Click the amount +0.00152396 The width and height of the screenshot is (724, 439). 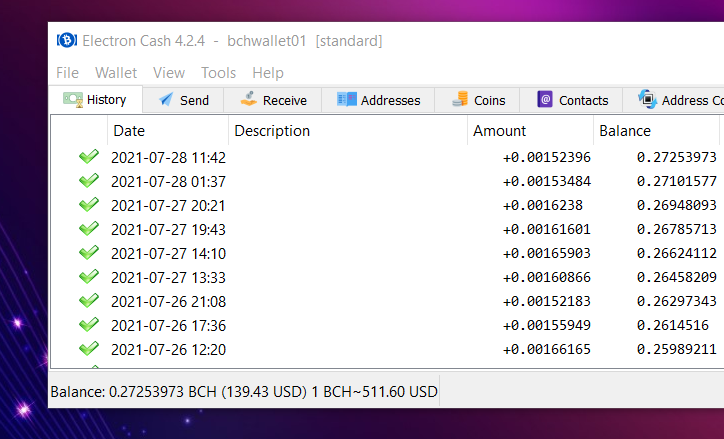click(547, 157)
